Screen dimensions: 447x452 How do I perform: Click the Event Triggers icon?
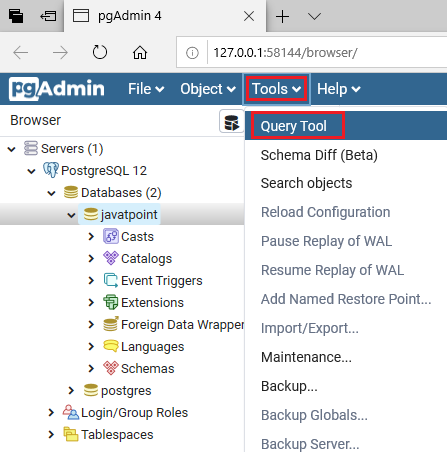coord(111,281)
